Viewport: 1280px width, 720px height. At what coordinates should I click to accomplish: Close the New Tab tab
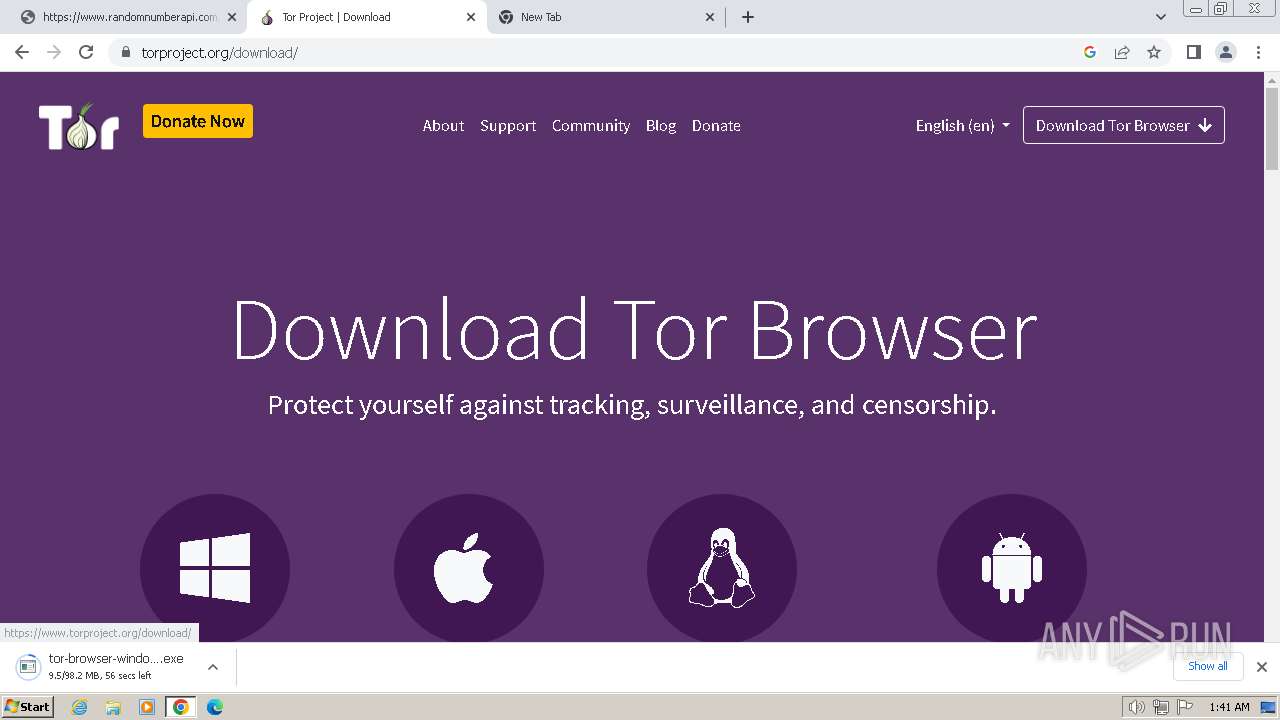[710, 17]
